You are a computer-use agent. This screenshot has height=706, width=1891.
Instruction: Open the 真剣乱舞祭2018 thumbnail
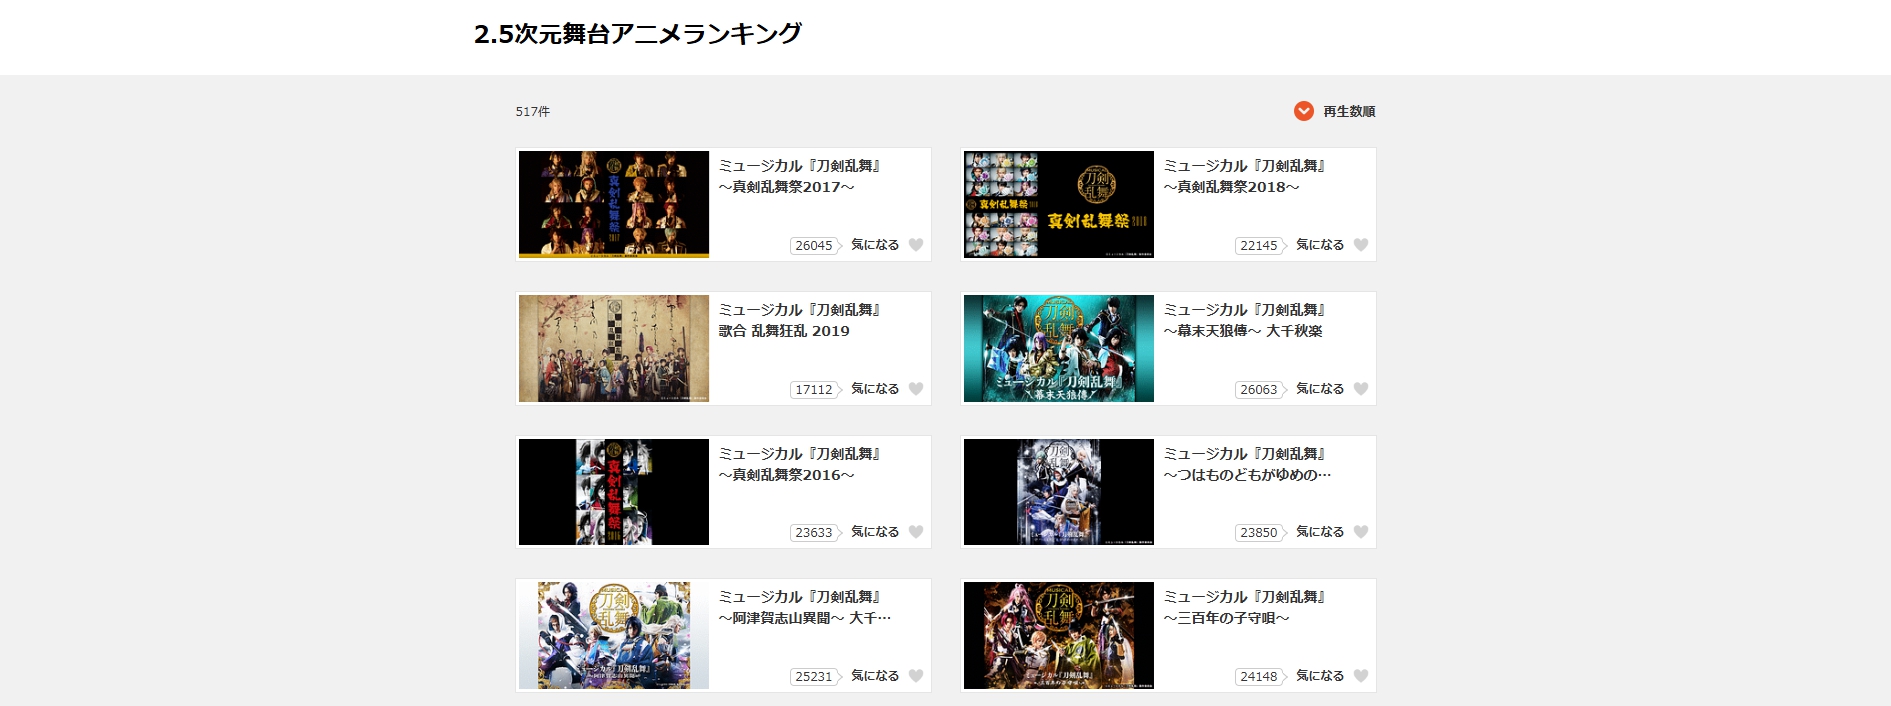[1059, 205]
